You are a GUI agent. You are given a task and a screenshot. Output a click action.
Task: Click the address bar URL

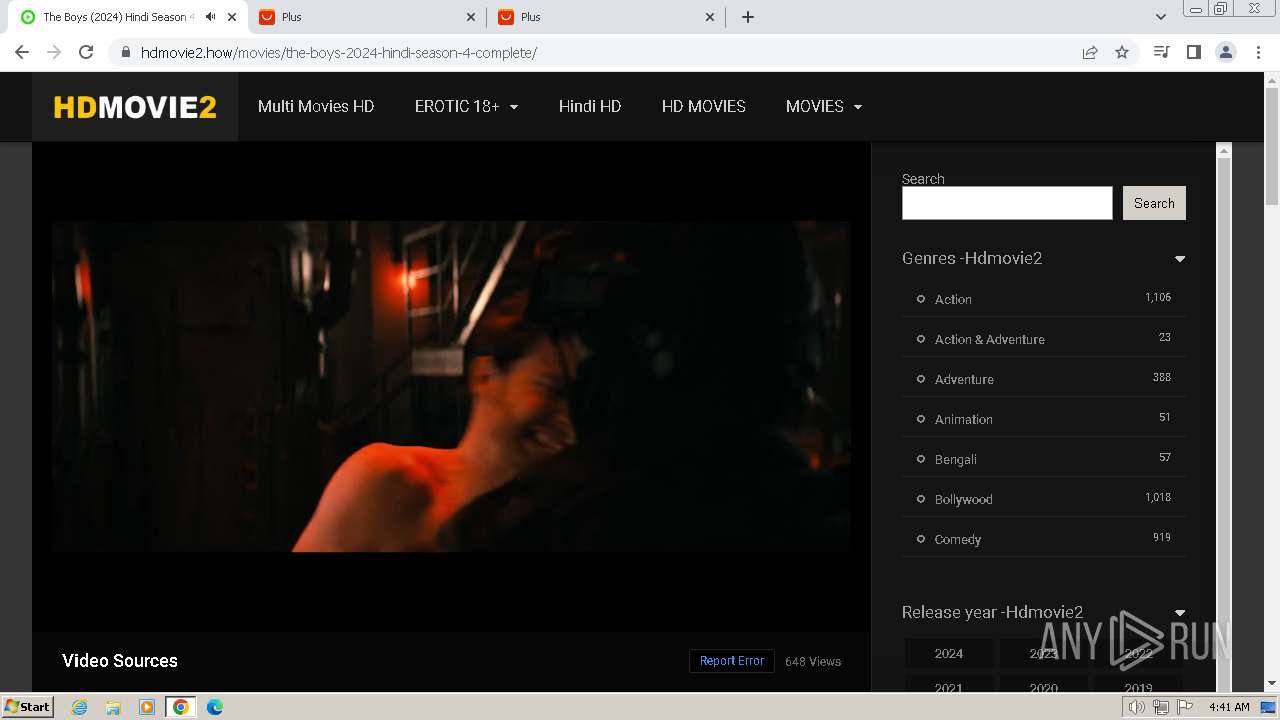pos(339,52)
